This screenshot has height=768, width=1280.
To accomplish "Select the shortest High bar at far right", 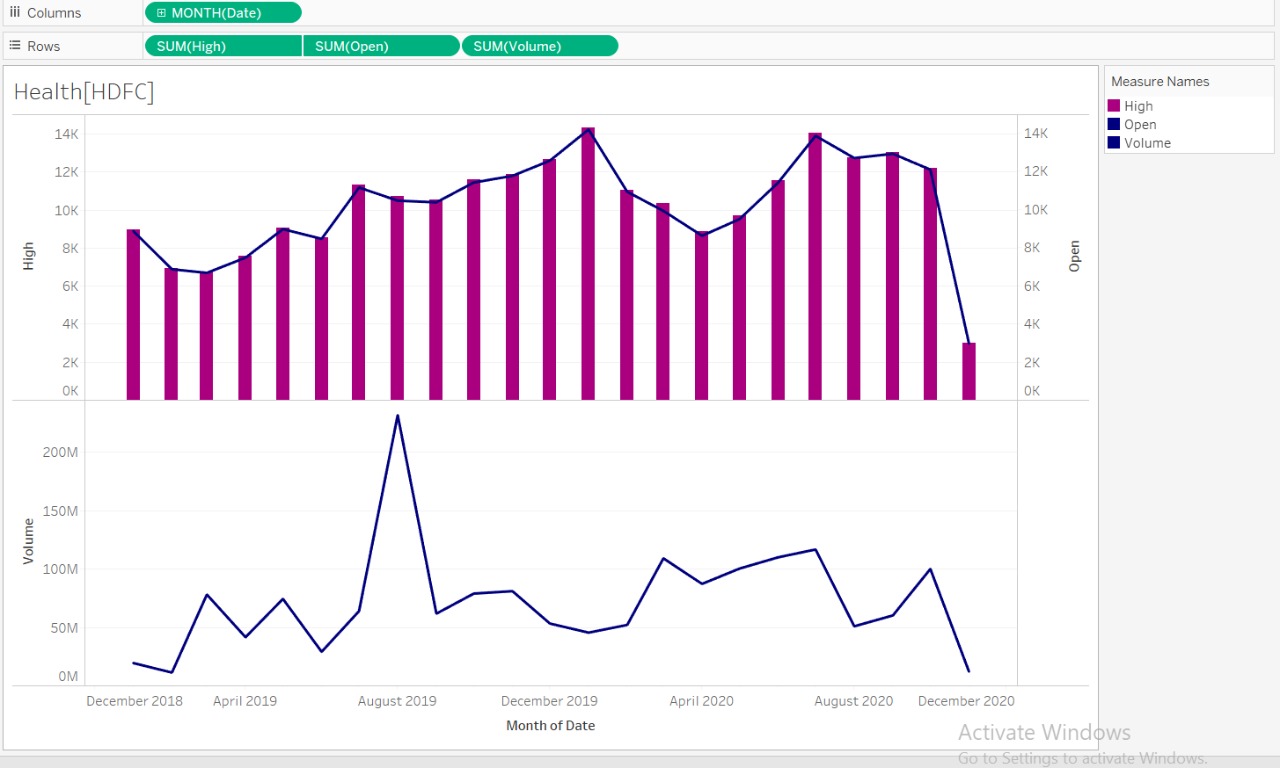I will [x=968, y=372].
